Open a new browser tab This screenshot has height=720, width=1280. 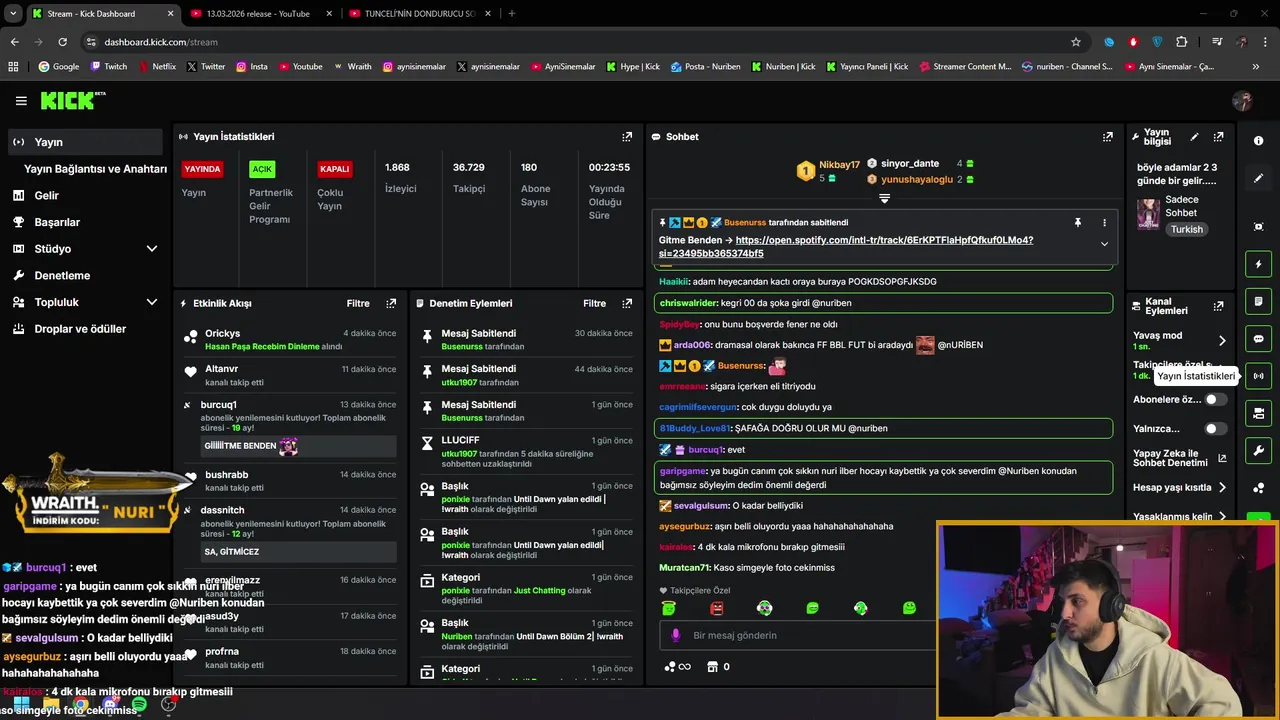point(512,14)
